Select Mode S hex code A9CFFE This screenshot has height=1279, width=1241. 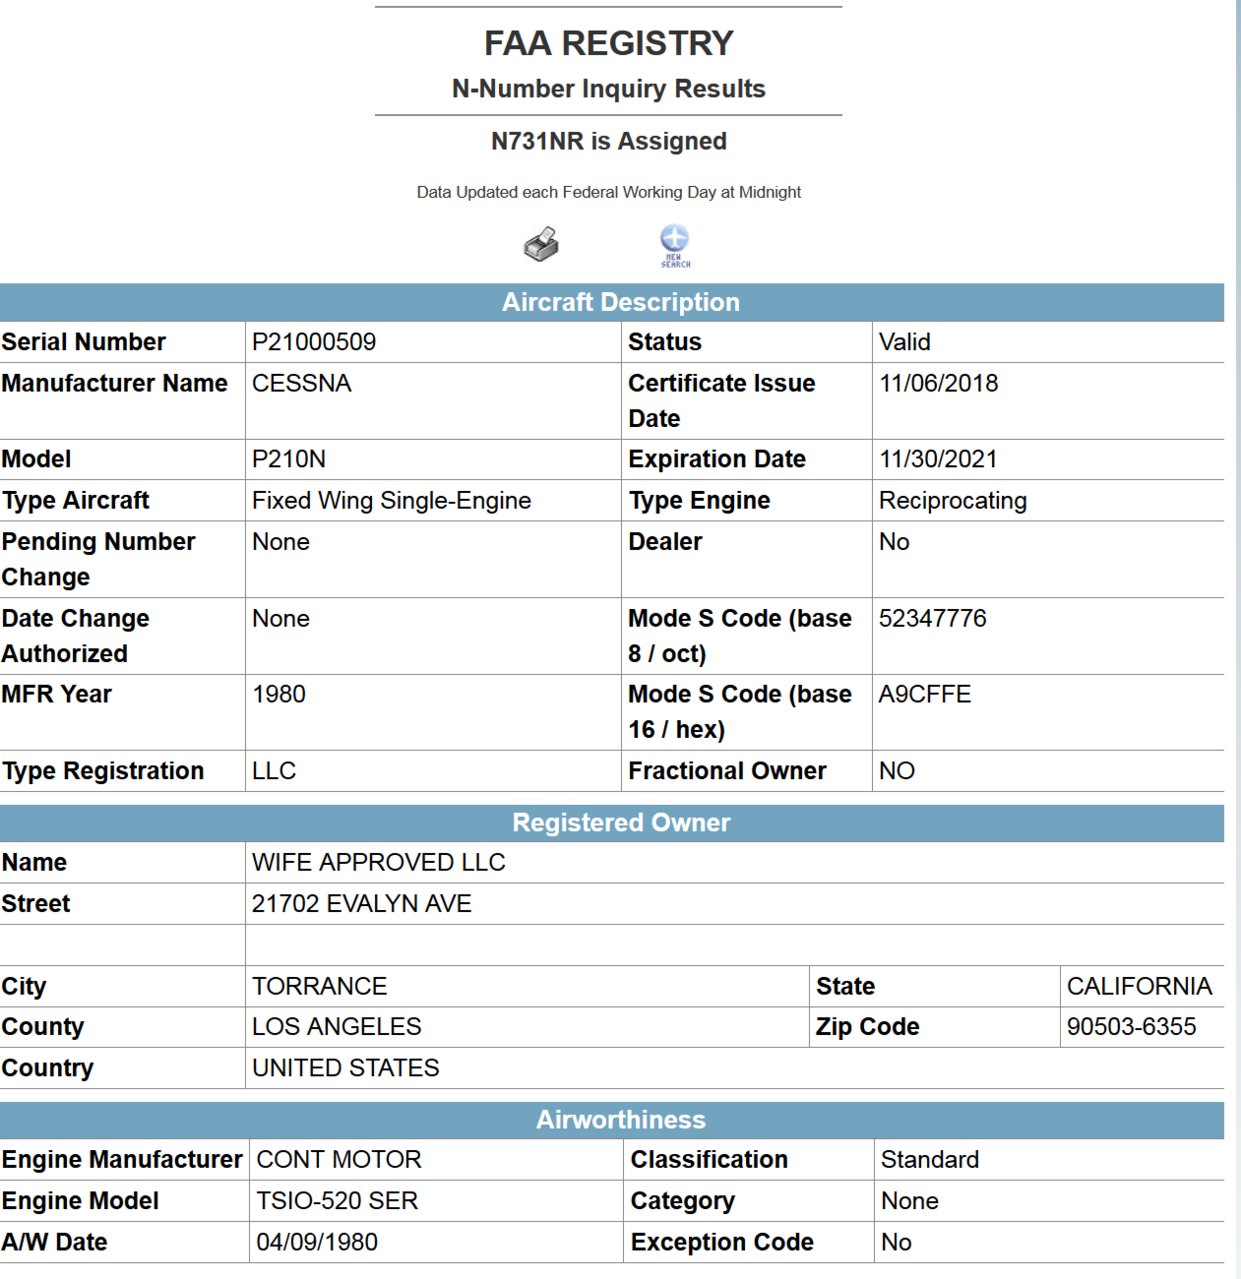click(x=925, y=694)
